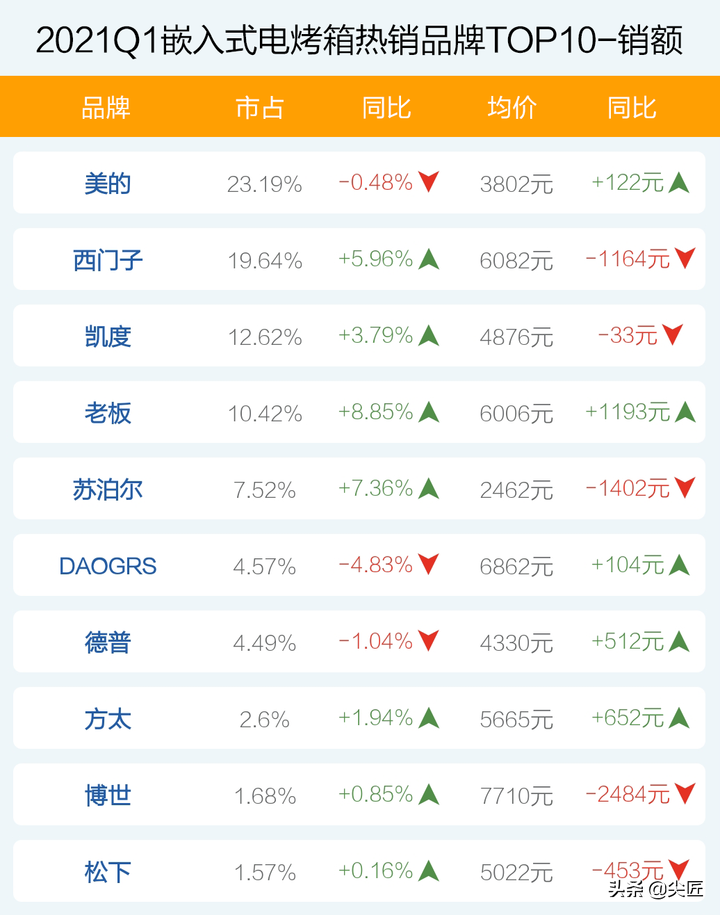
Task: Click the chart title text at top
Action: (359, 40)
